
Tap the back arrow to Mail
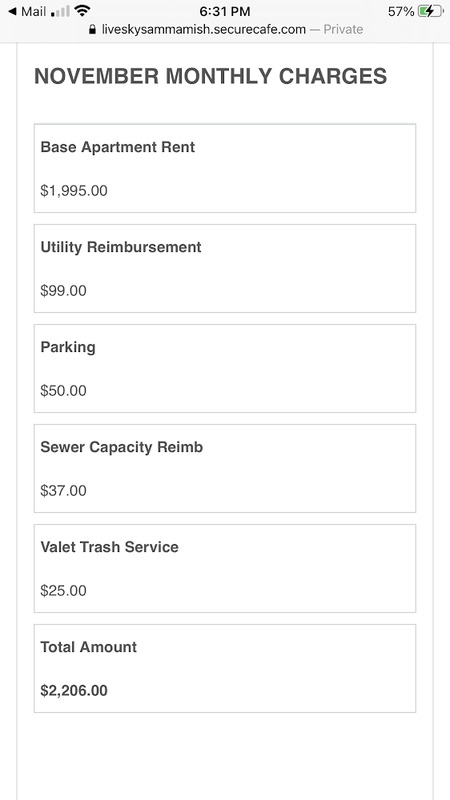[12, 11]
